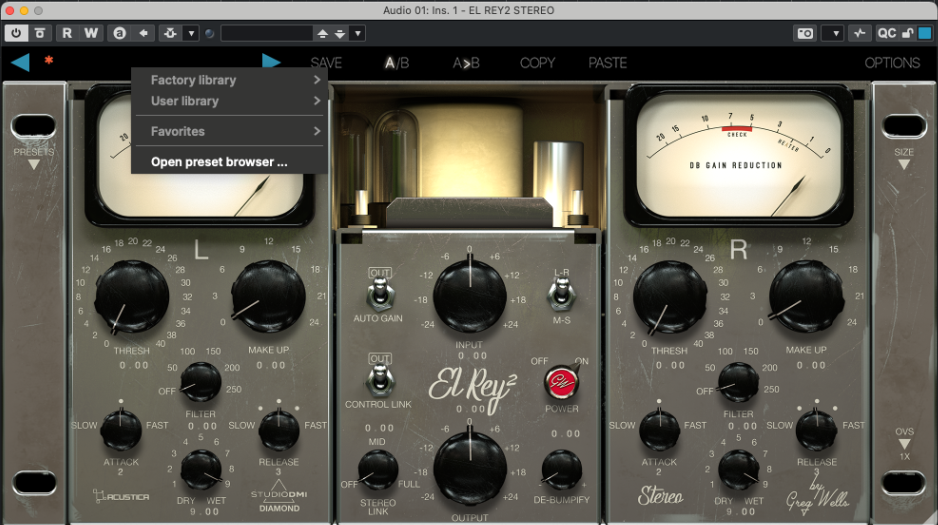Expand the Factory library submenu

[x=230, y=80]
